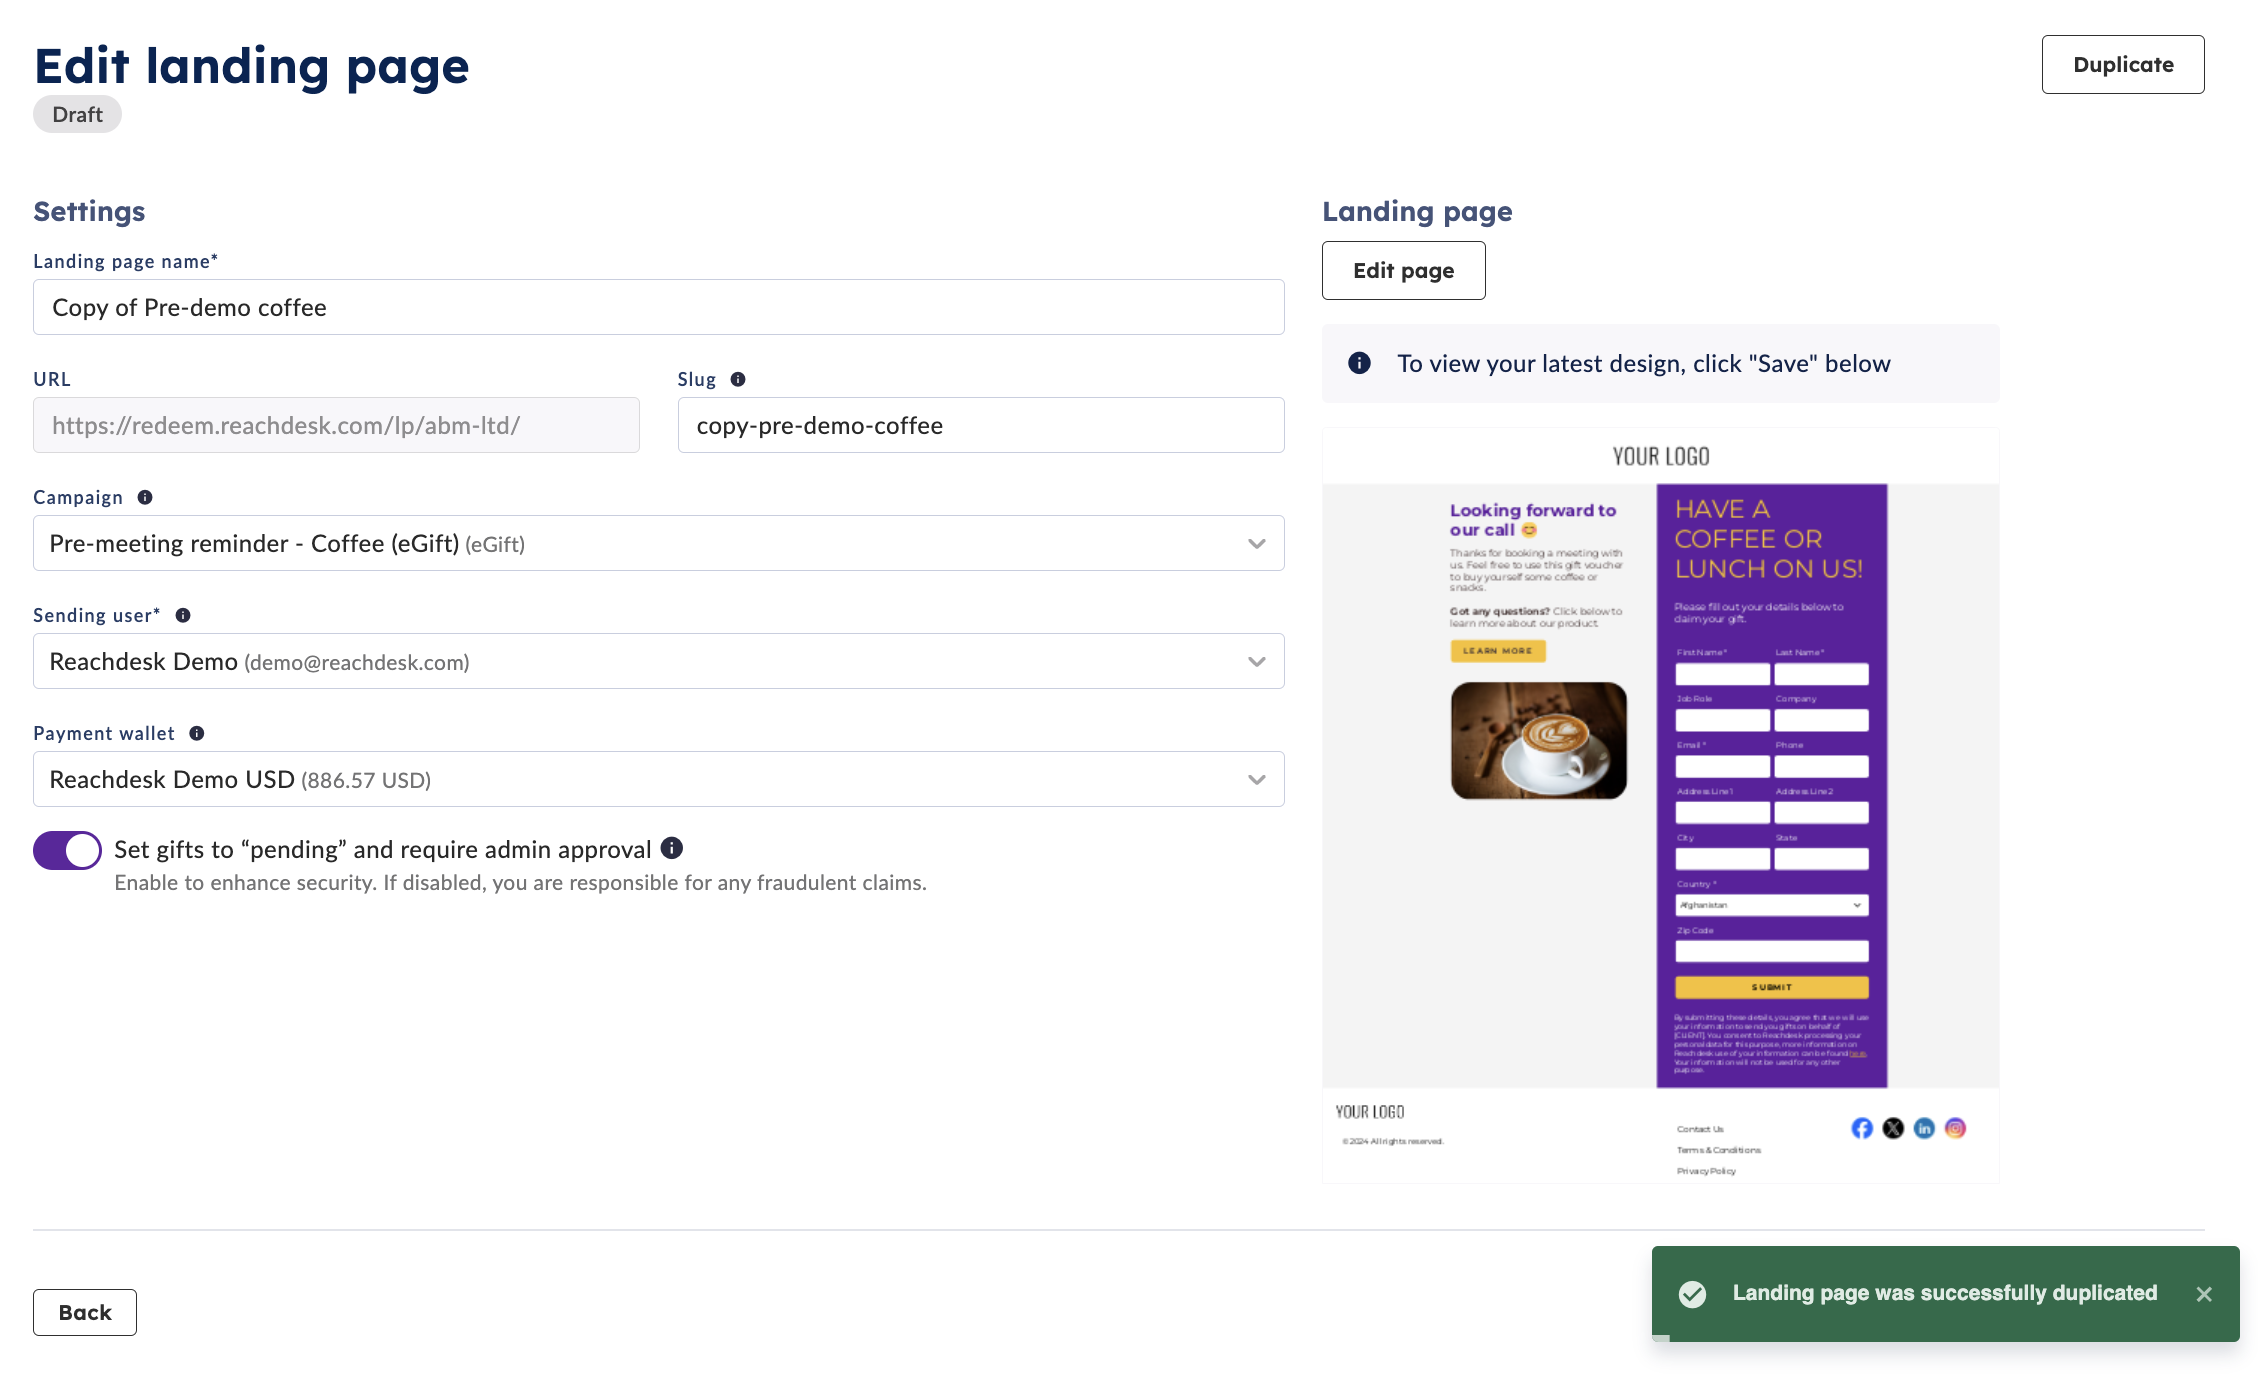This screenshot has height=1384, width=2258.
Task: Click 'YOUR LOGO' header in preview
Action: pyautogui.click(x=1660, y=456)
